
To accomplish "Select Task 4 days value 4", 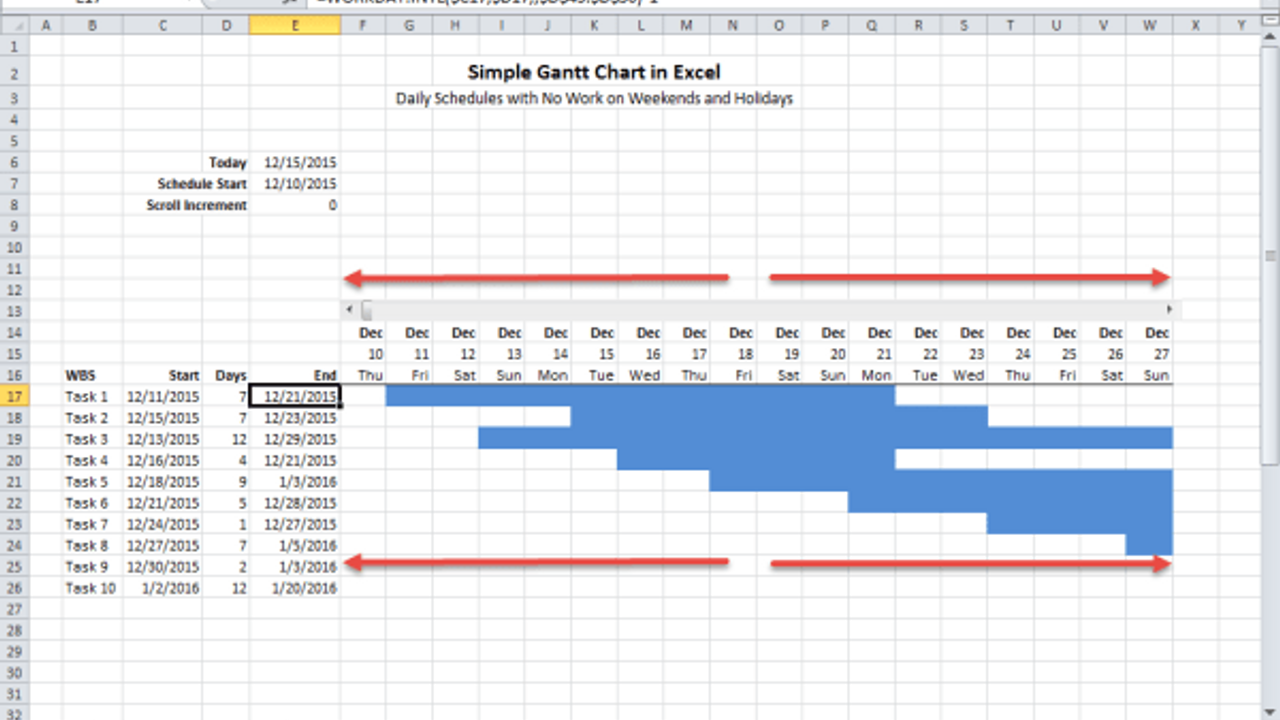I will point(226,460).
